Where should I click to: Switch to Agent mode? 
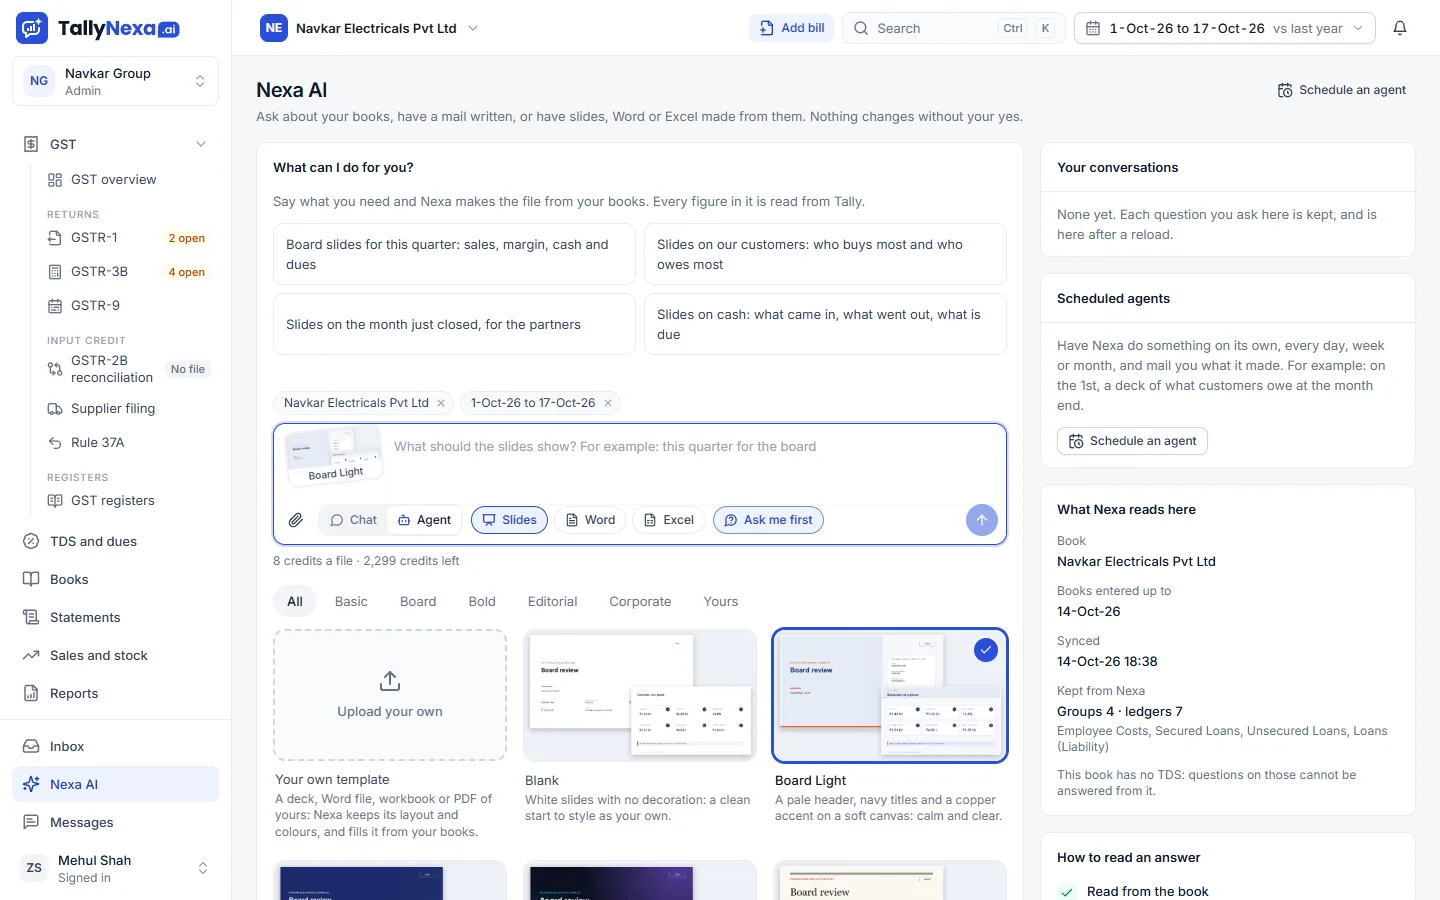tap(424, 520)
